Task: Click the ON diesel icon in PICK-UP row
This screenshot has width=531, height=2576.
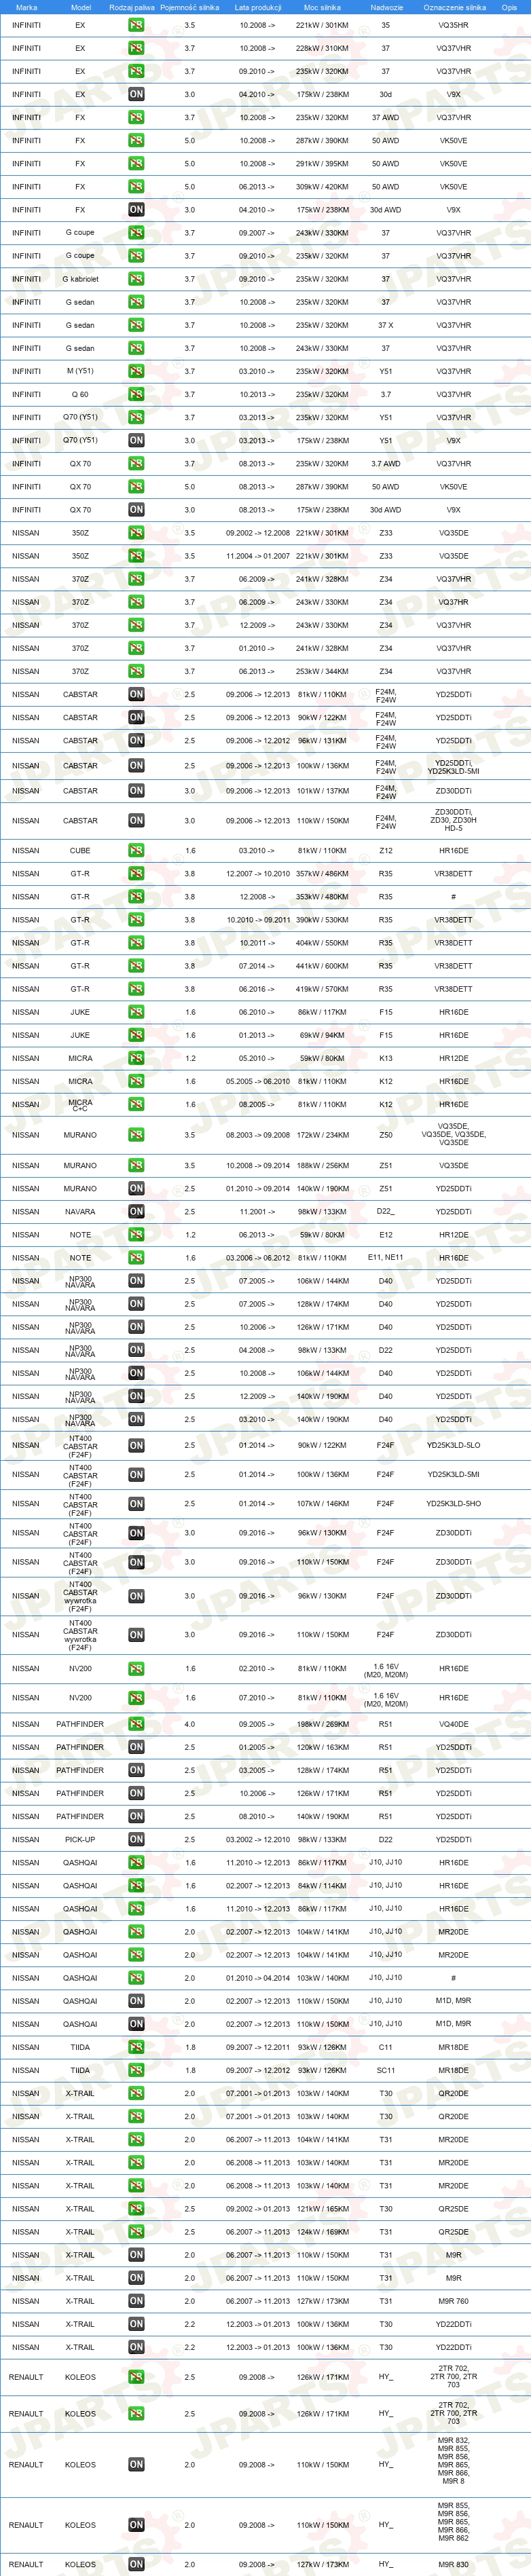Action: click(x=136, y=1840)
